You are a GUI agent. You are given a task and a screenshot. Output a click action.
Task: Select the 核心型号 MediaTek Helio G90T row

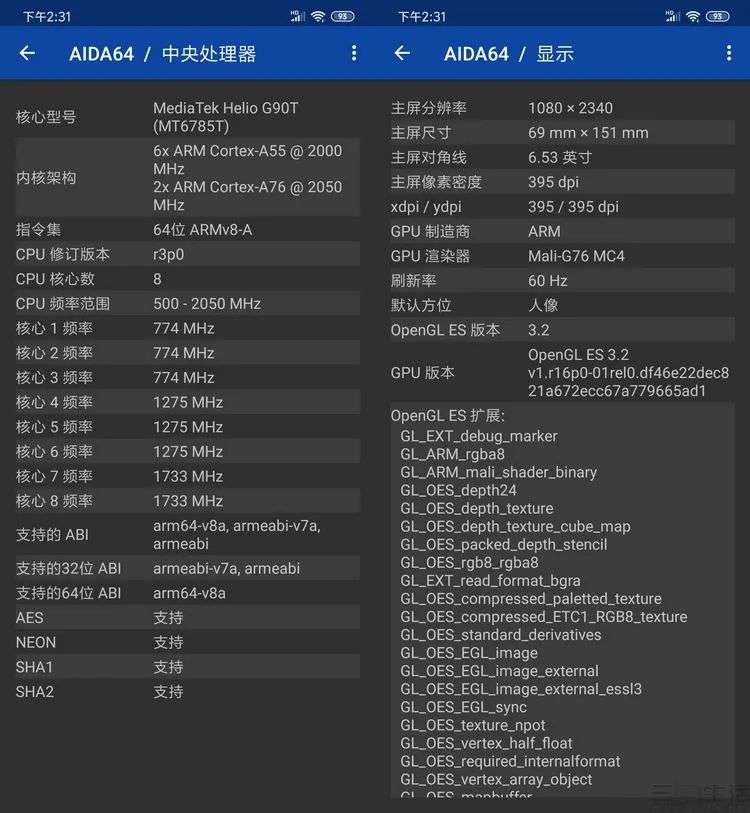click(188, 117)
